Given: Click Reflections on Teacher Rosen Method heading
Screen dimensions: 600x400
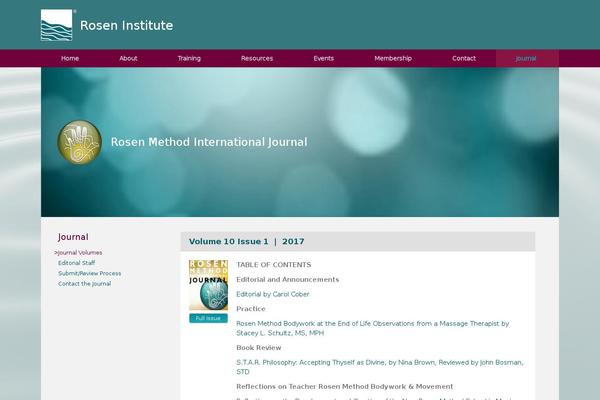Looking at the screenshot, I should [344, 387].
